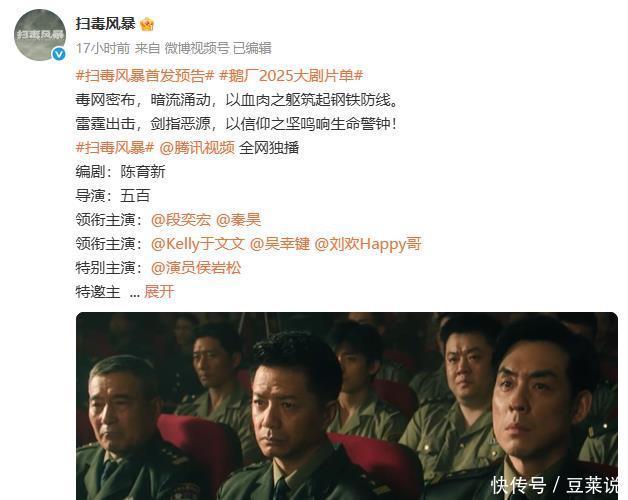Open the @秦昊 profile mention
Viewport: 628px width, 500px height.
238,220
